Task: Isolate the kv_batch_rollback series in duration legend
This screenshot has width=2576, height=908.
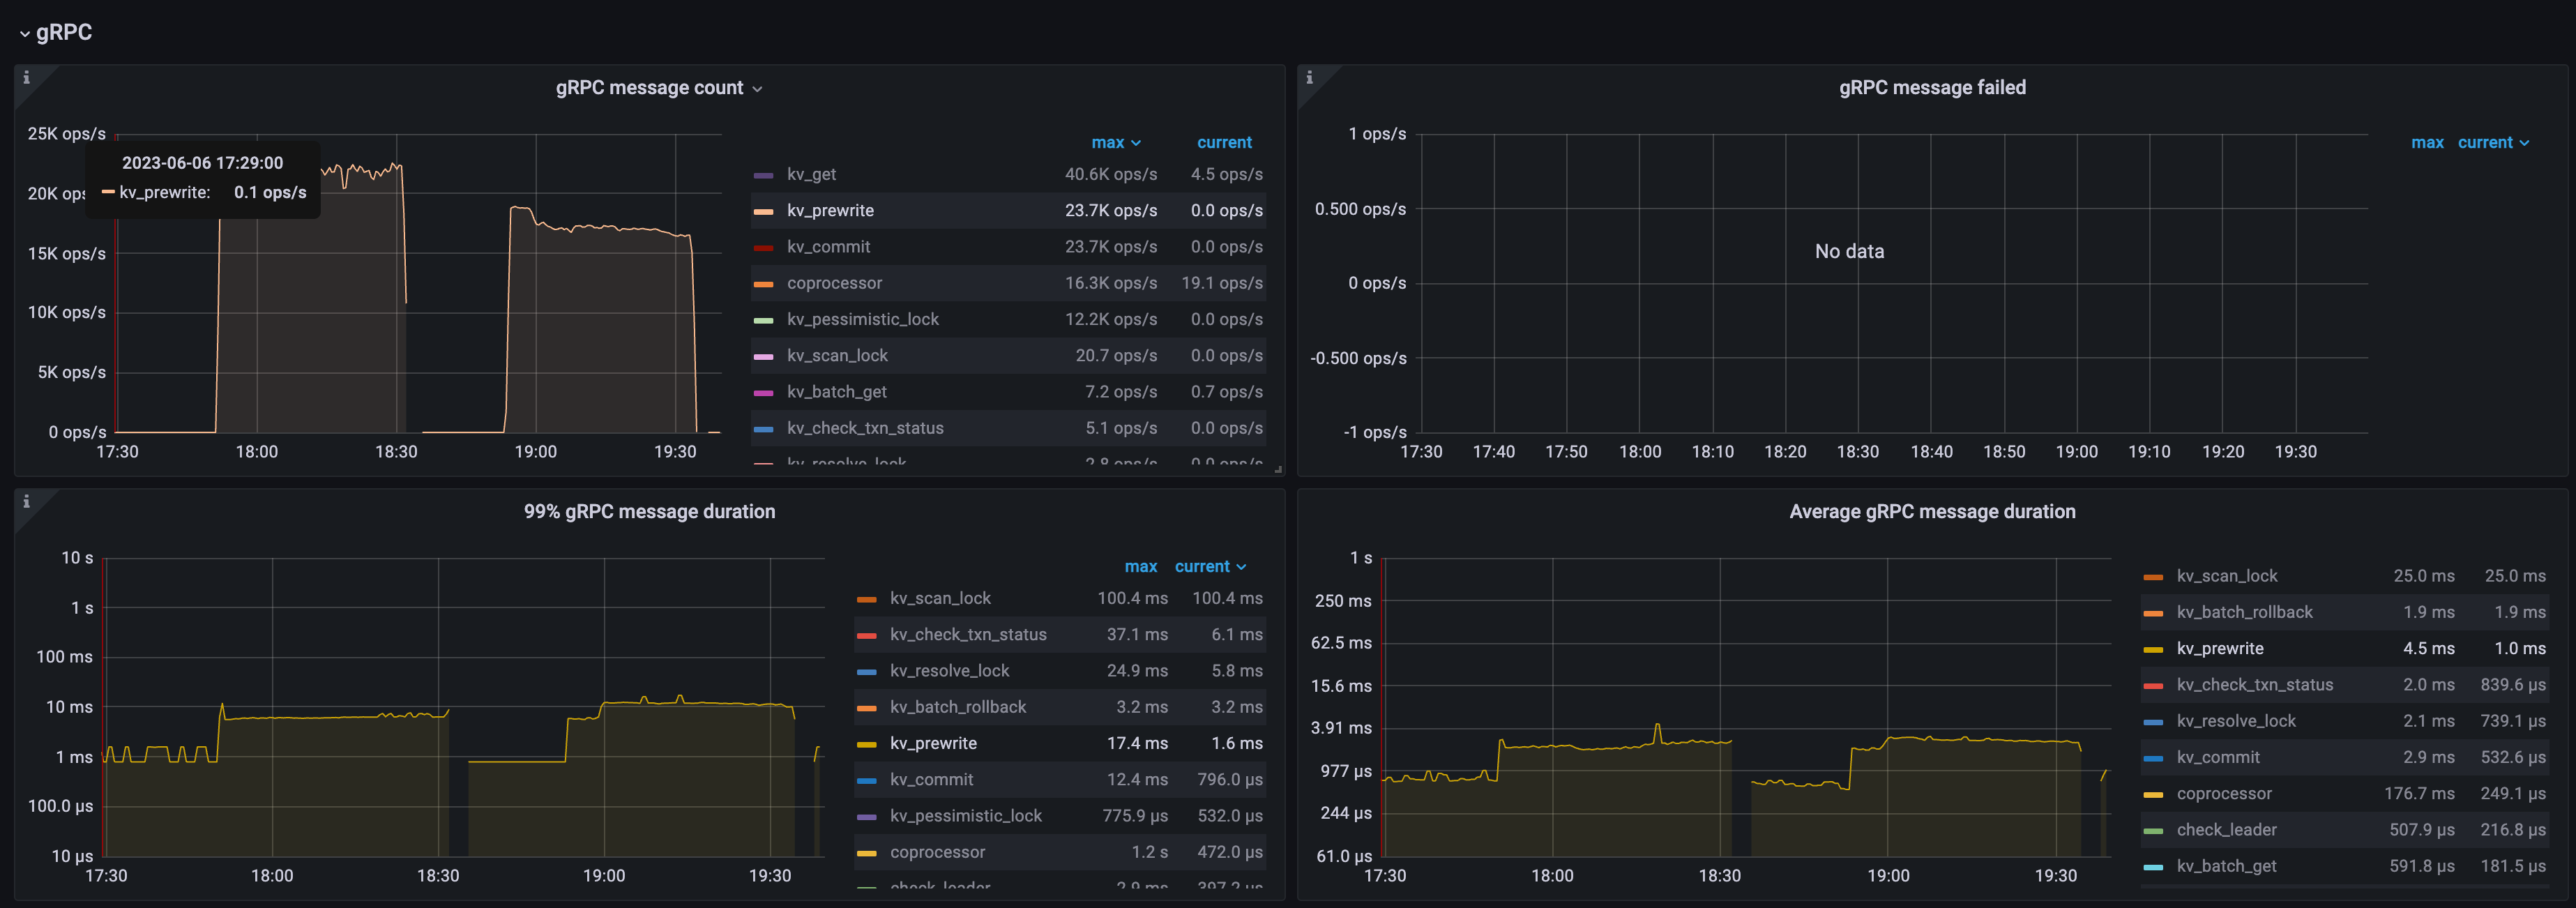Action: point(957,706)
